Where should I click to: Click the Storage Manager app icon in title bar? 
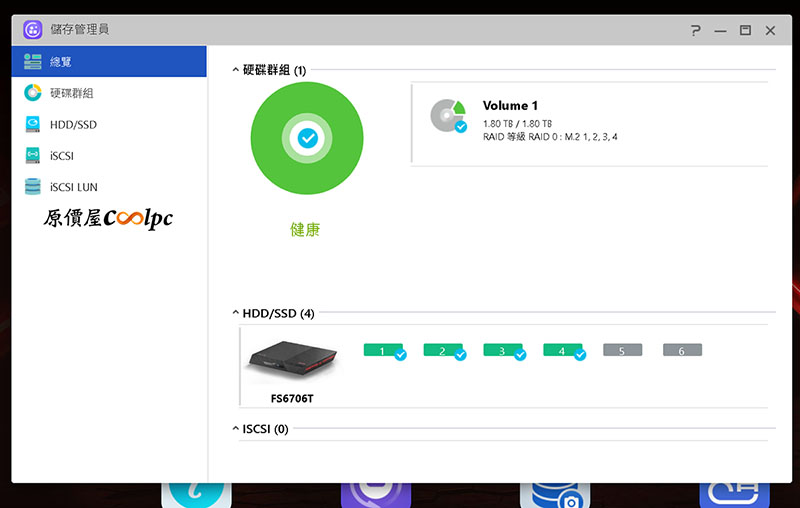pos(33,30)
